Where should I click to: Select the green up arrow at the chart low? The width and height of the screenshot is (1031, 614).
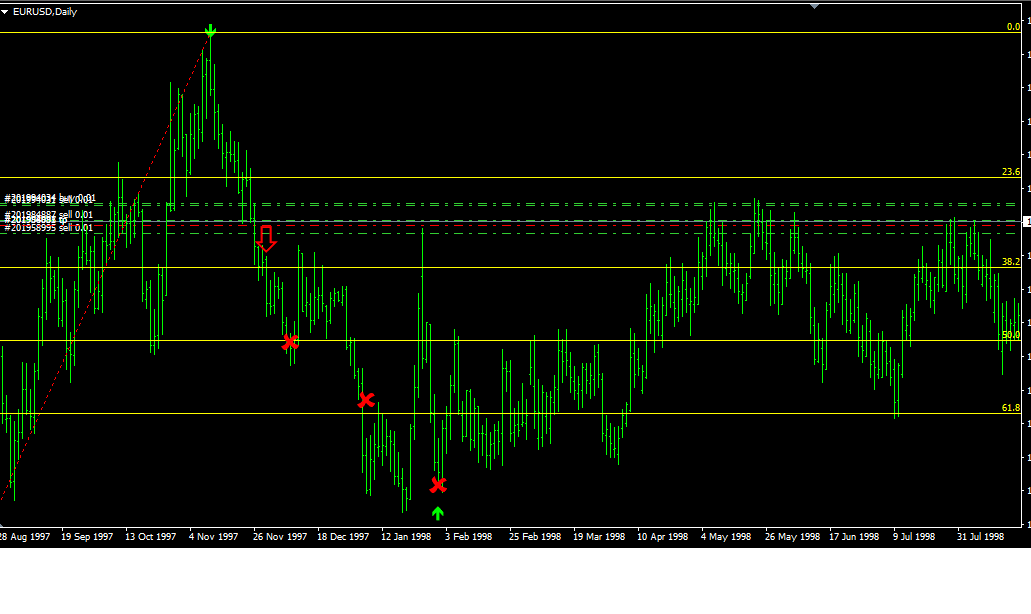[x=438, y=513]
